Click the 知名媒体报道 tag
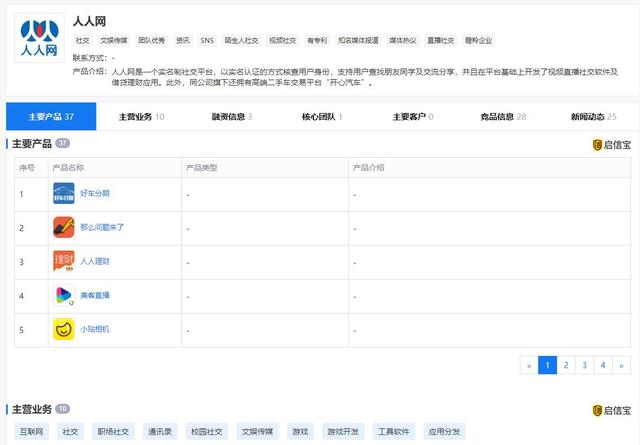Screen dimensions: 640x445 pos(358,40)
